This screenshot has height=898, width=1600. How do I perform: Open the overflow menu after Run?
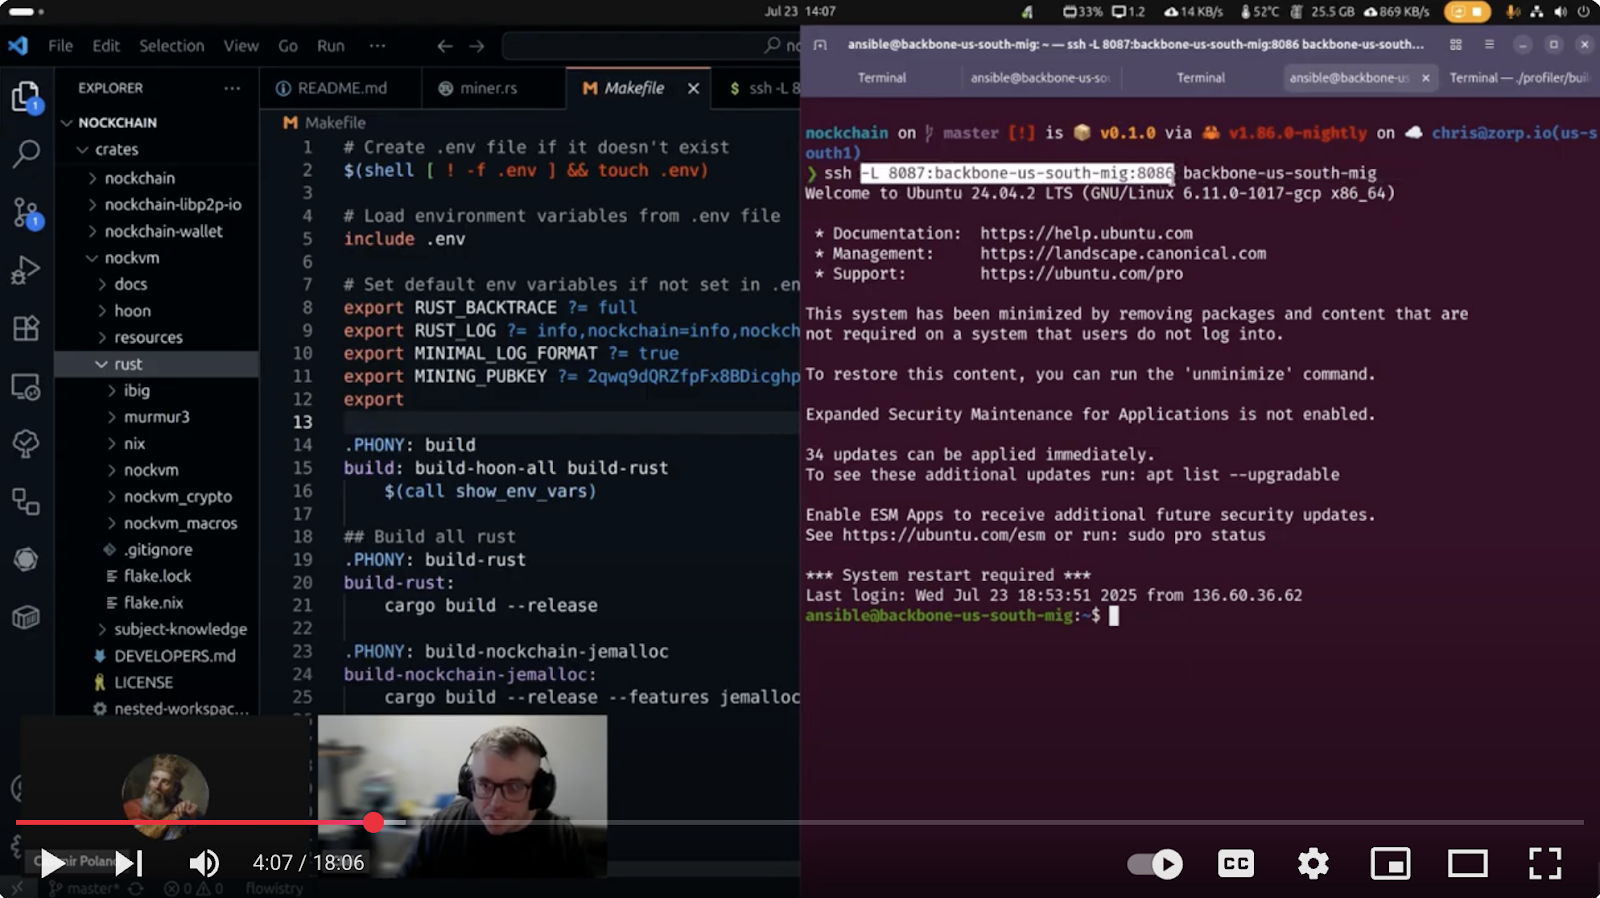coord(377,46)
